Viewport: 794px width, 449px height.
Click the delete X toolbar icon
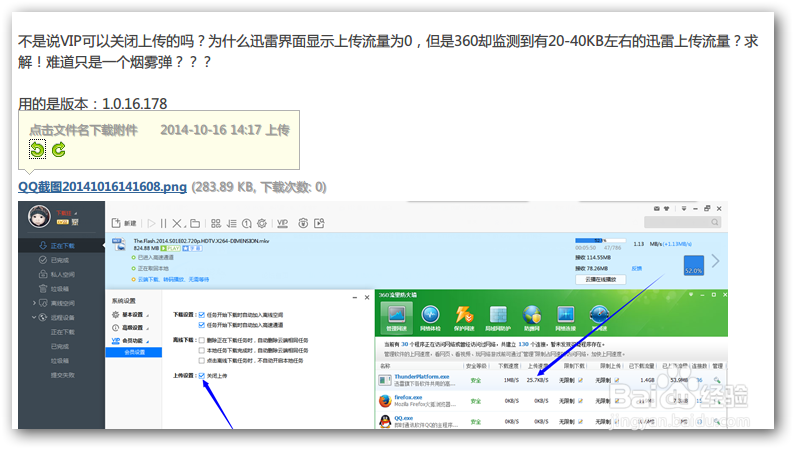click(177, 223)
